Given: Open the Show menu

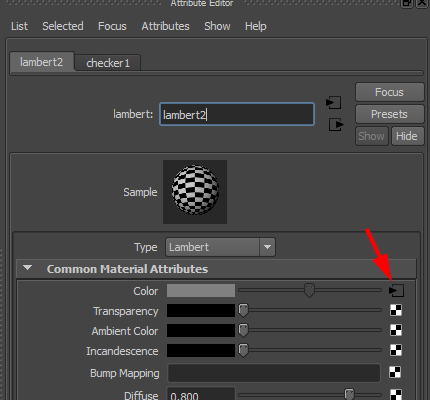Looking at the screenshot, I should point(217,26).
